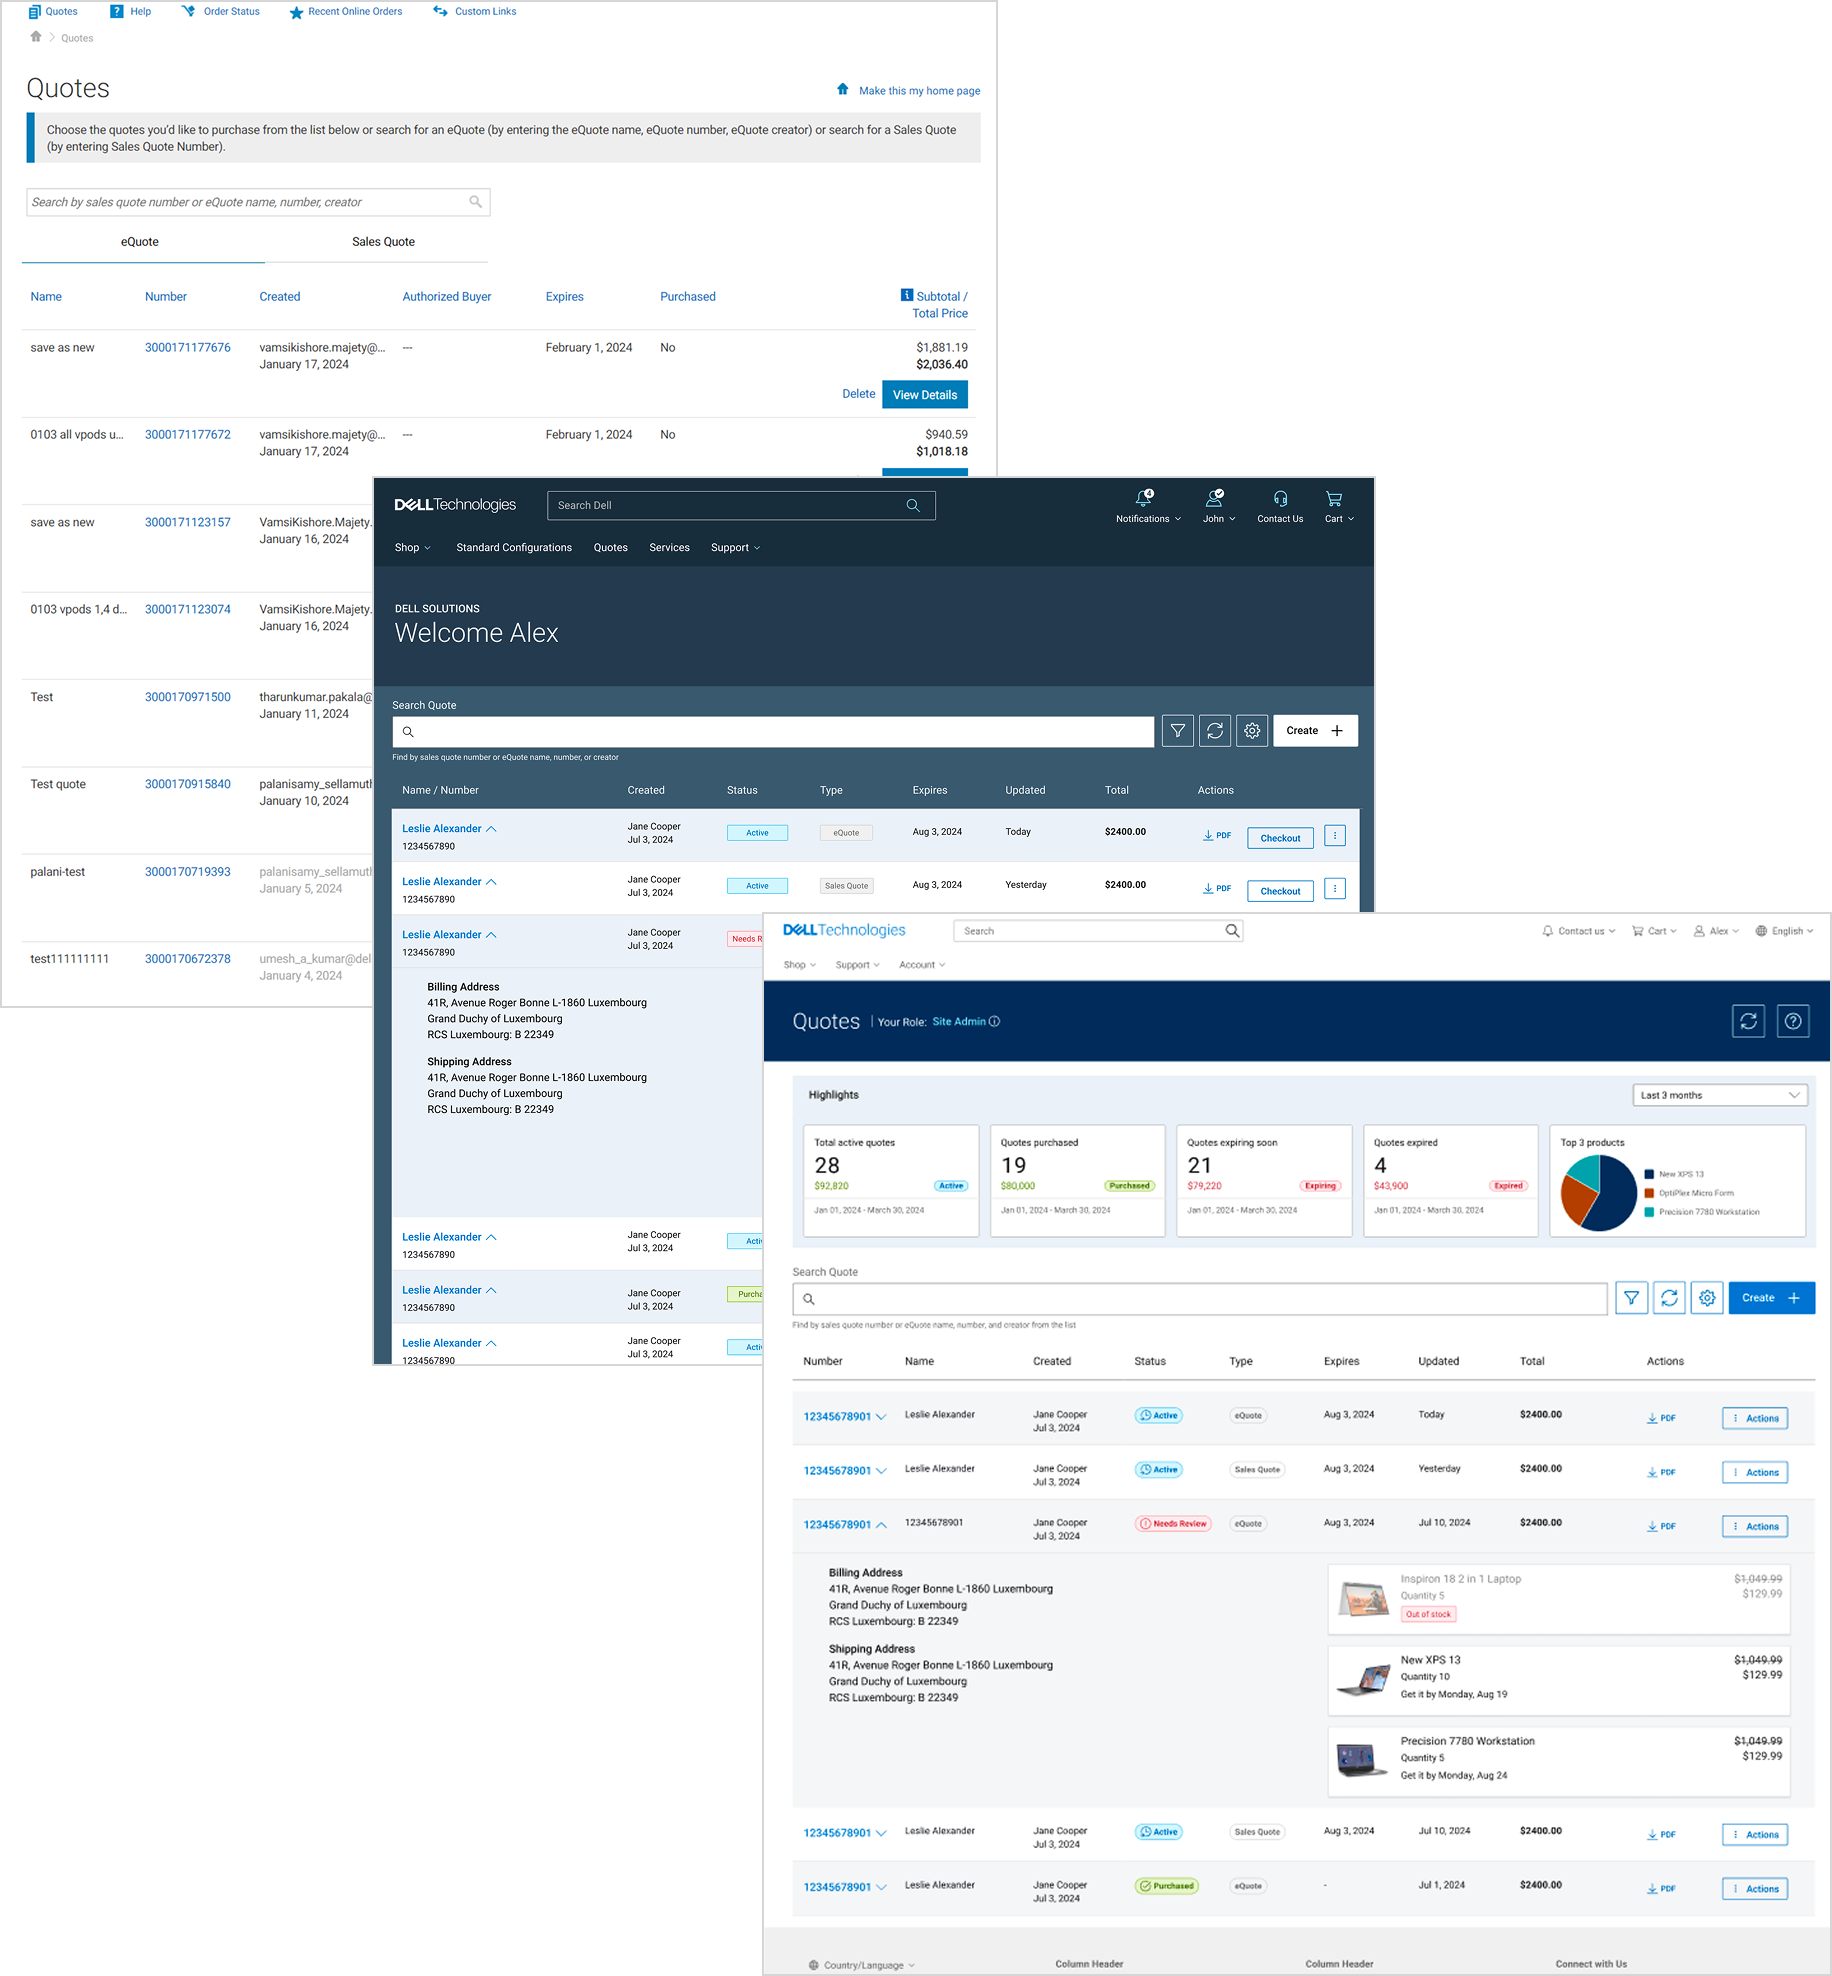Click the Notifications bell icon
1832x1976 pixels.
tap(1143, 498)
